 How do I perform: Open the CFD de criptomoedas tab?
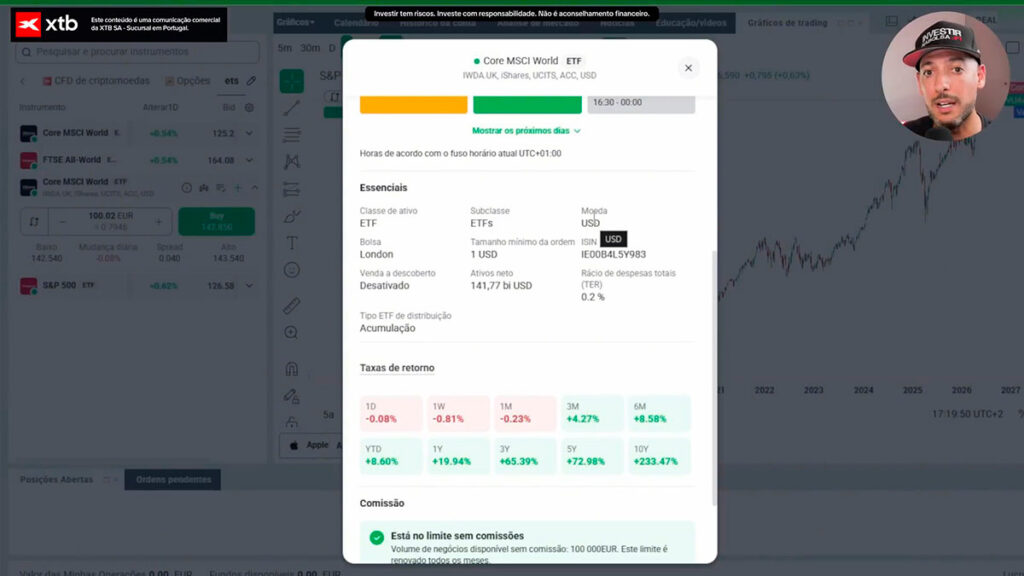click(x=96, y=81)
